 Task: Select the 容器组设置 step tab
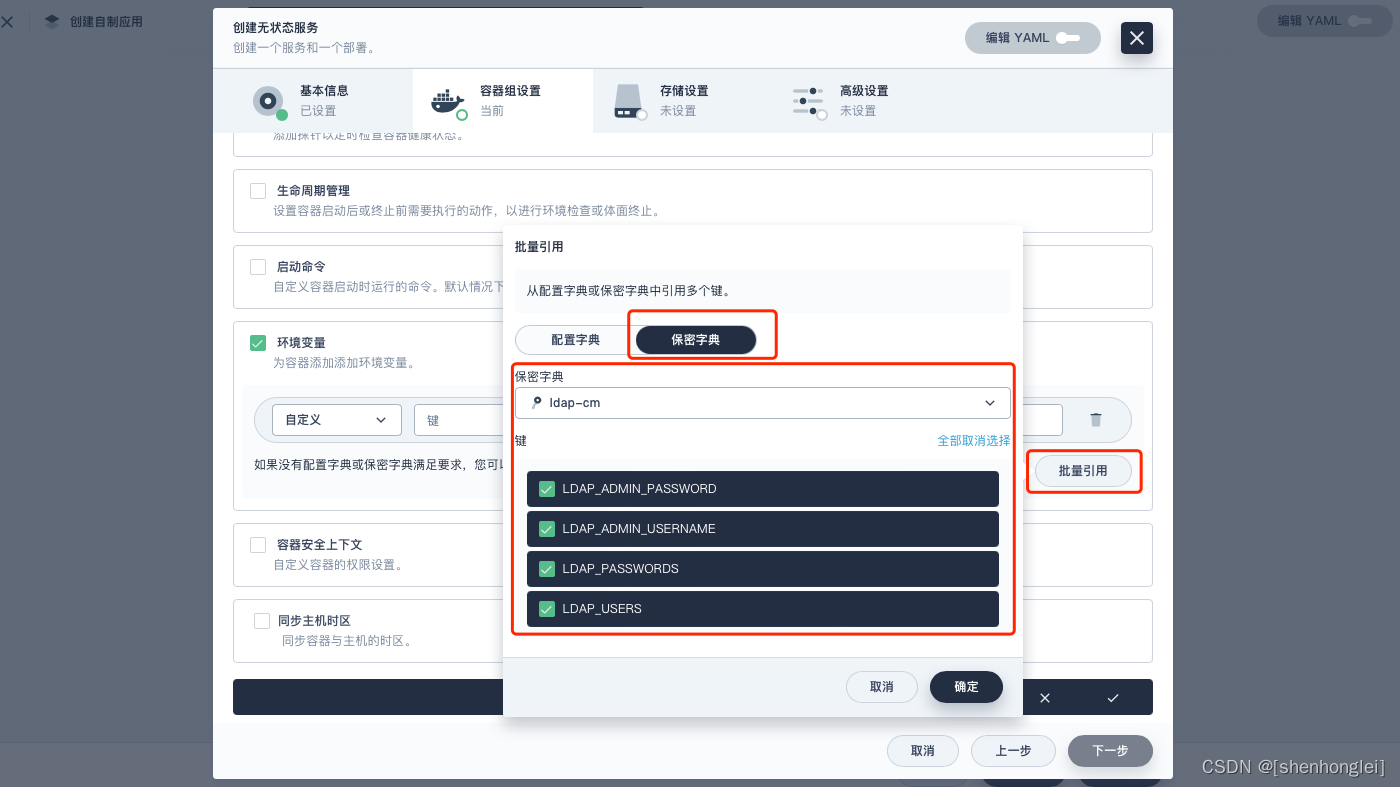click(503, 101)
